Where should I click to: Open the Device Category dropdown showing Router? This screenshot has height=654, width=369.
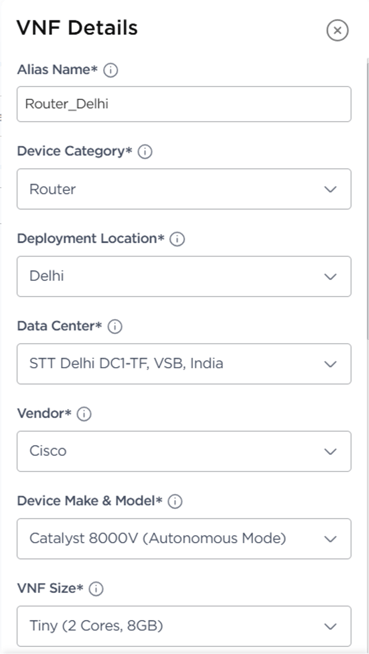point(184,189)
